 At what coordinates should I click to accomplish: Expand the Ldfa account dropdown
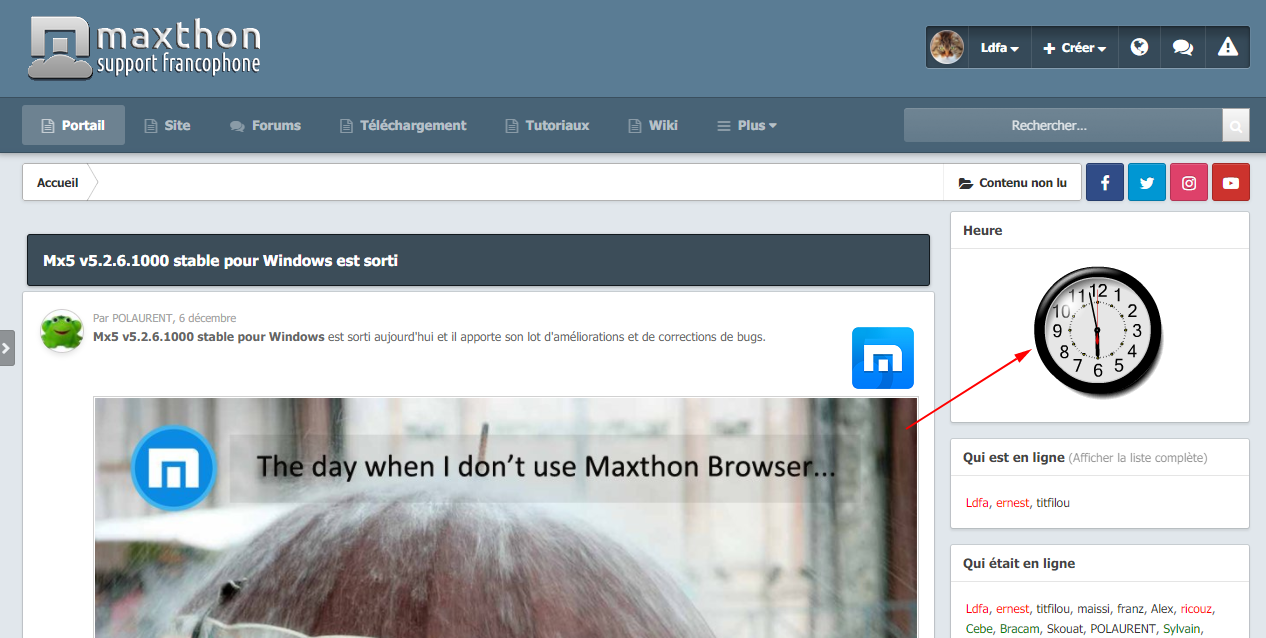coord(999,47)
